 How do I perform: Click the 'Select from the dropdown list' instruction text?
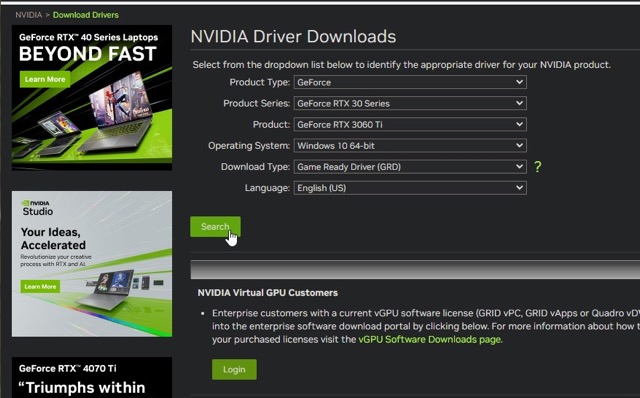point(402,65)
